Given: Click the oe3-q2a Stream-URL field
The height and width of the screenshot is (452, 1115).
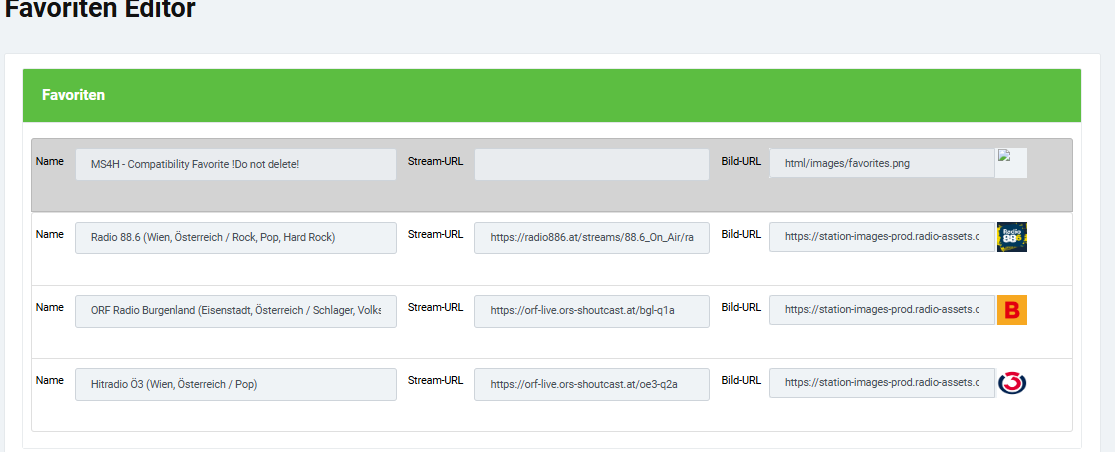Looking at the screenshot, I should pyautogui.click(x=592, y=384).
